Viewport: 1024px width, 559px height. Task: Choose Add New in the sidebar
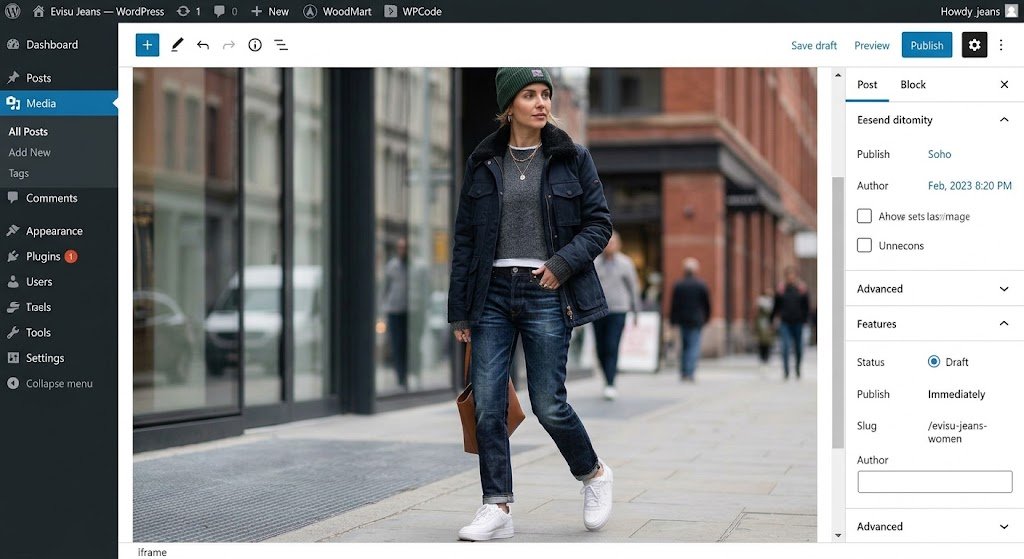click(29, 152)
